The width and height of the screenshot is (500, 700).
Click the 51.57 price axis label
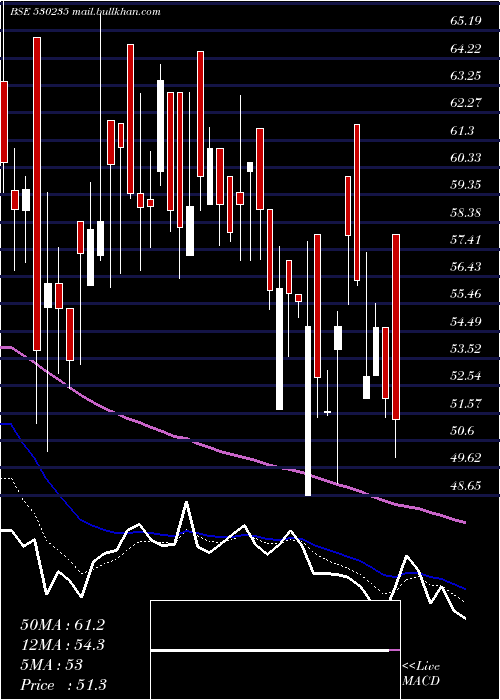(466, 404)
